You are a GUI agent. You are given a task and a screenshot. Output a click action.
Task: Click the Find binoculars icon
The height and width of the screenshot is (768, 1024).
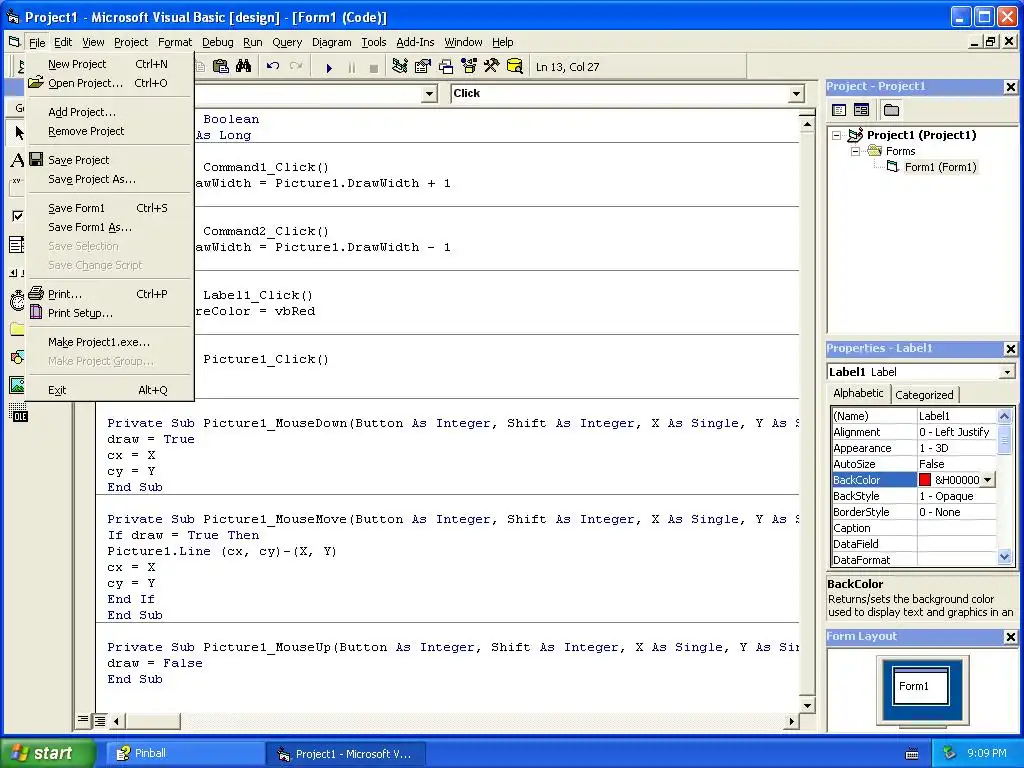244,67
